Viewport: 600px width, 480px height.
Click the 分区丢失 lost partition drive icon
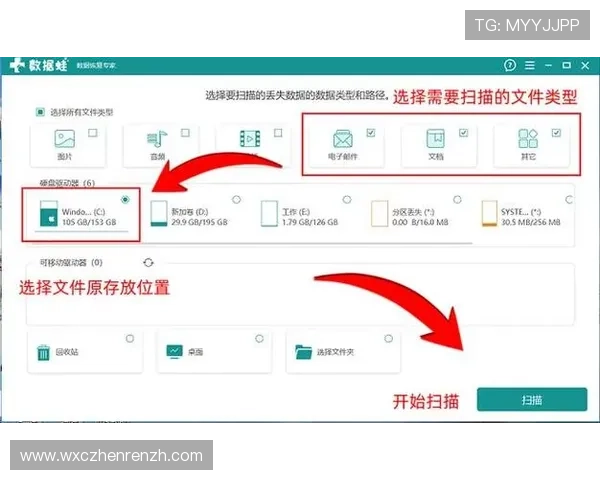(x=379, y=214)
